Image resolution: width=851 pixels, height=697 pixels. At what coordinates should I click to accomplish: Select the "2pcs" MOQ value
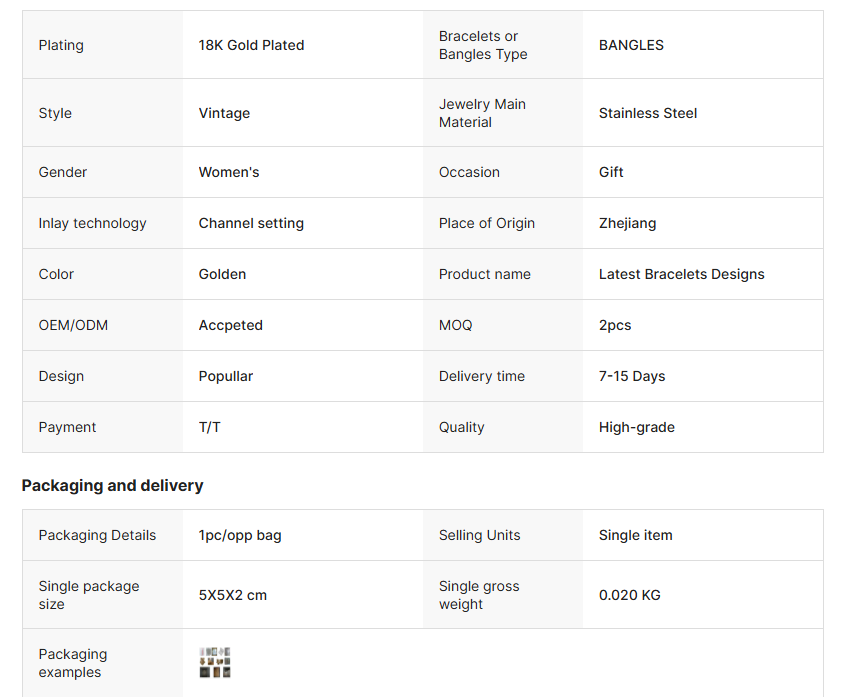coord(615,325)
